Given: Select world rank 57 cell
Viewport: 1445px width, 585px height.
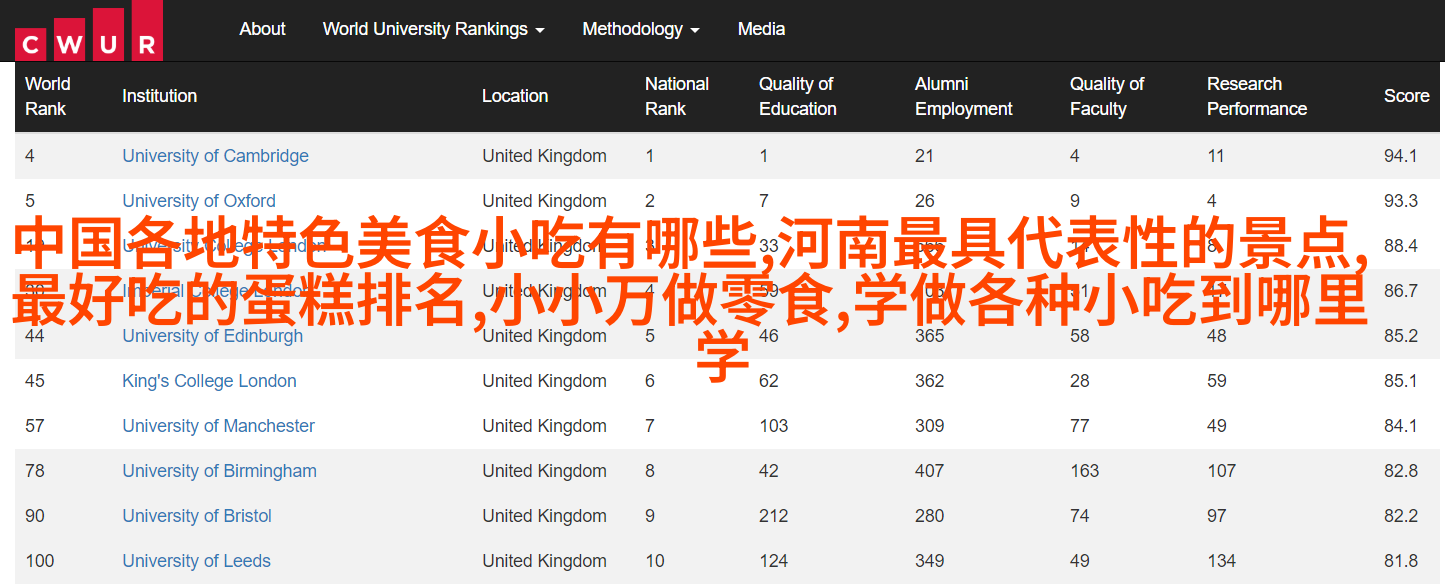Looking at the screenshot, I should tap(35, 426).
